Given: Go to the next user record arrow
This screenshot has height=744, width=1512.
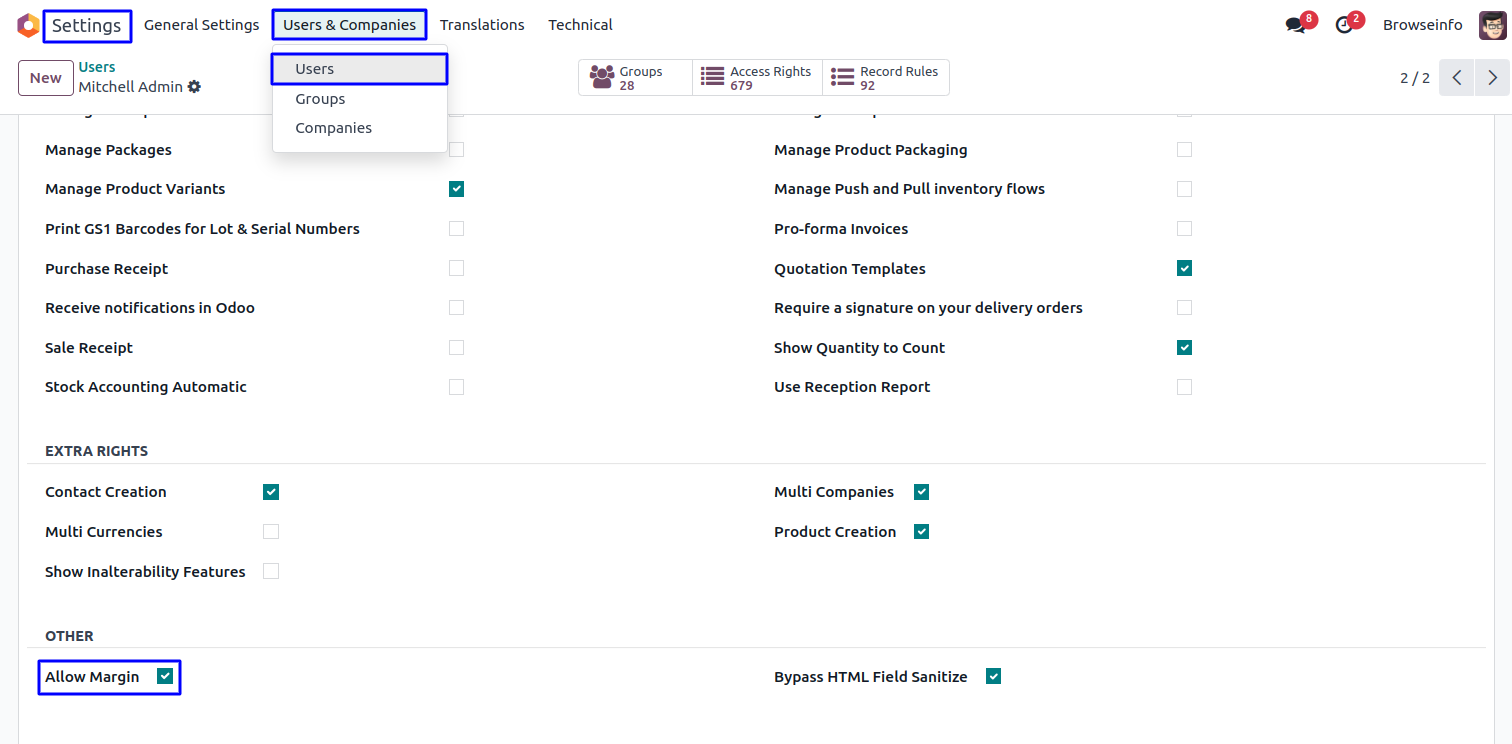Looking at the screenshot, I should coord(1492,78).
